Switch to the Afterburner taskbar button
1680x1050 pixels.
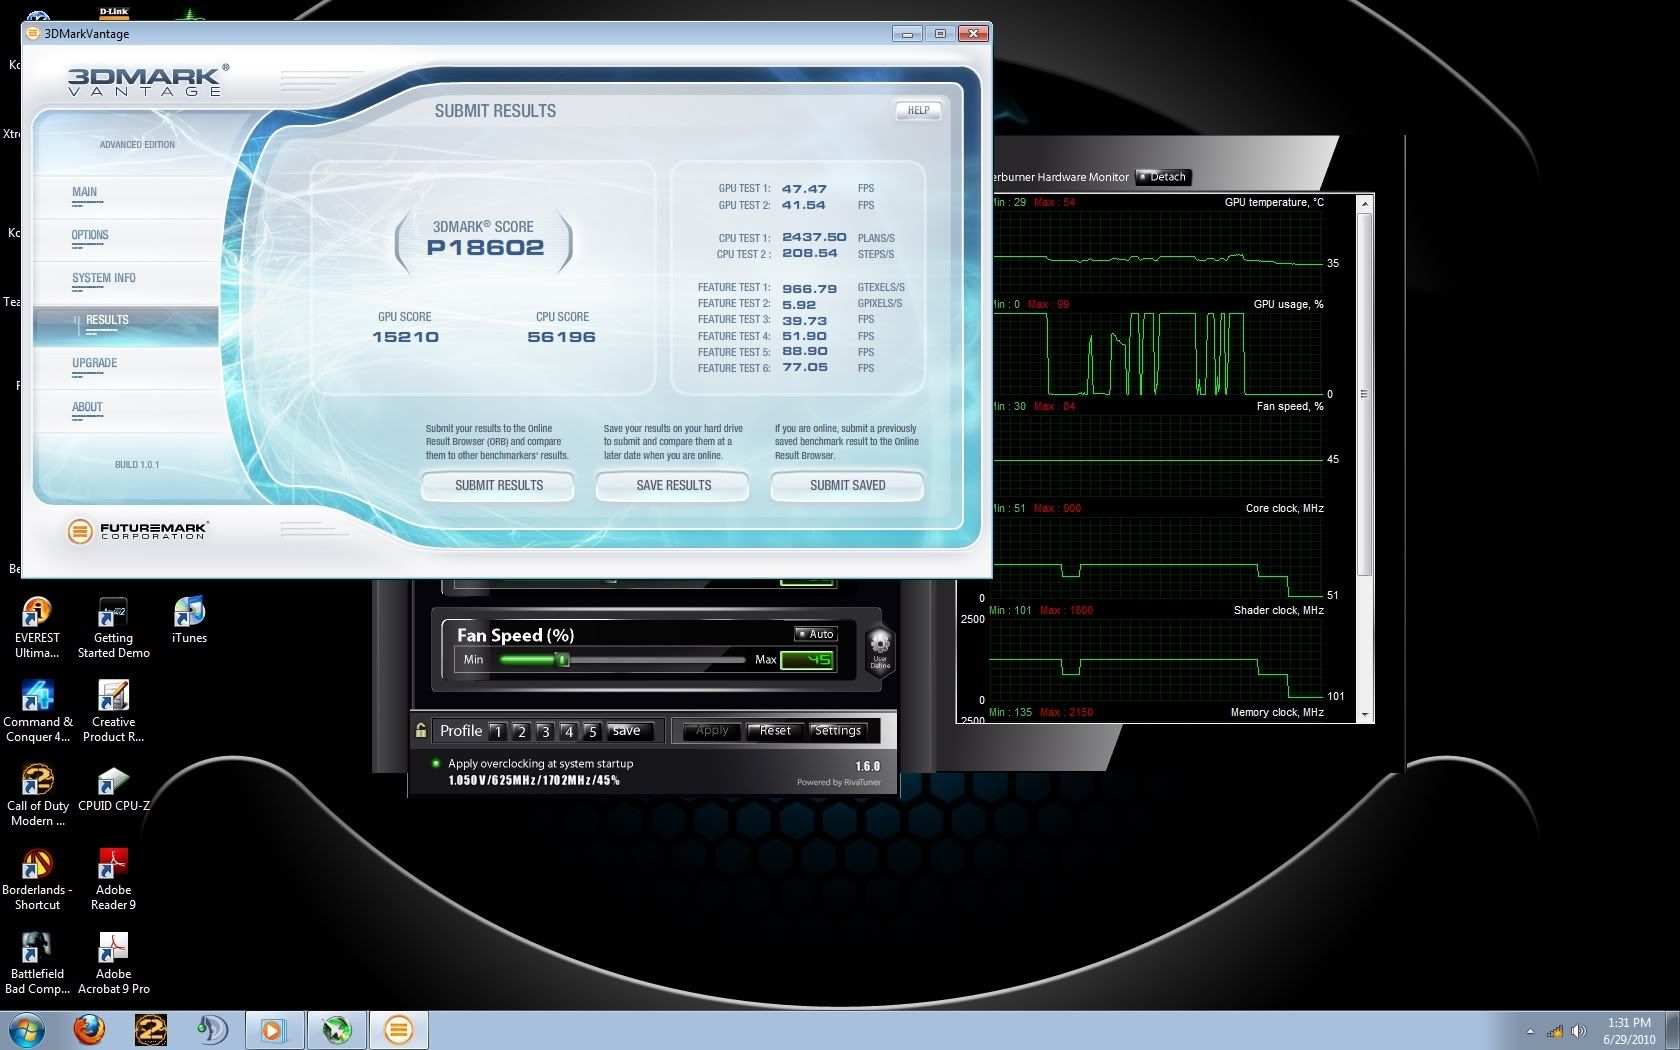click(x=337, y=1029)
